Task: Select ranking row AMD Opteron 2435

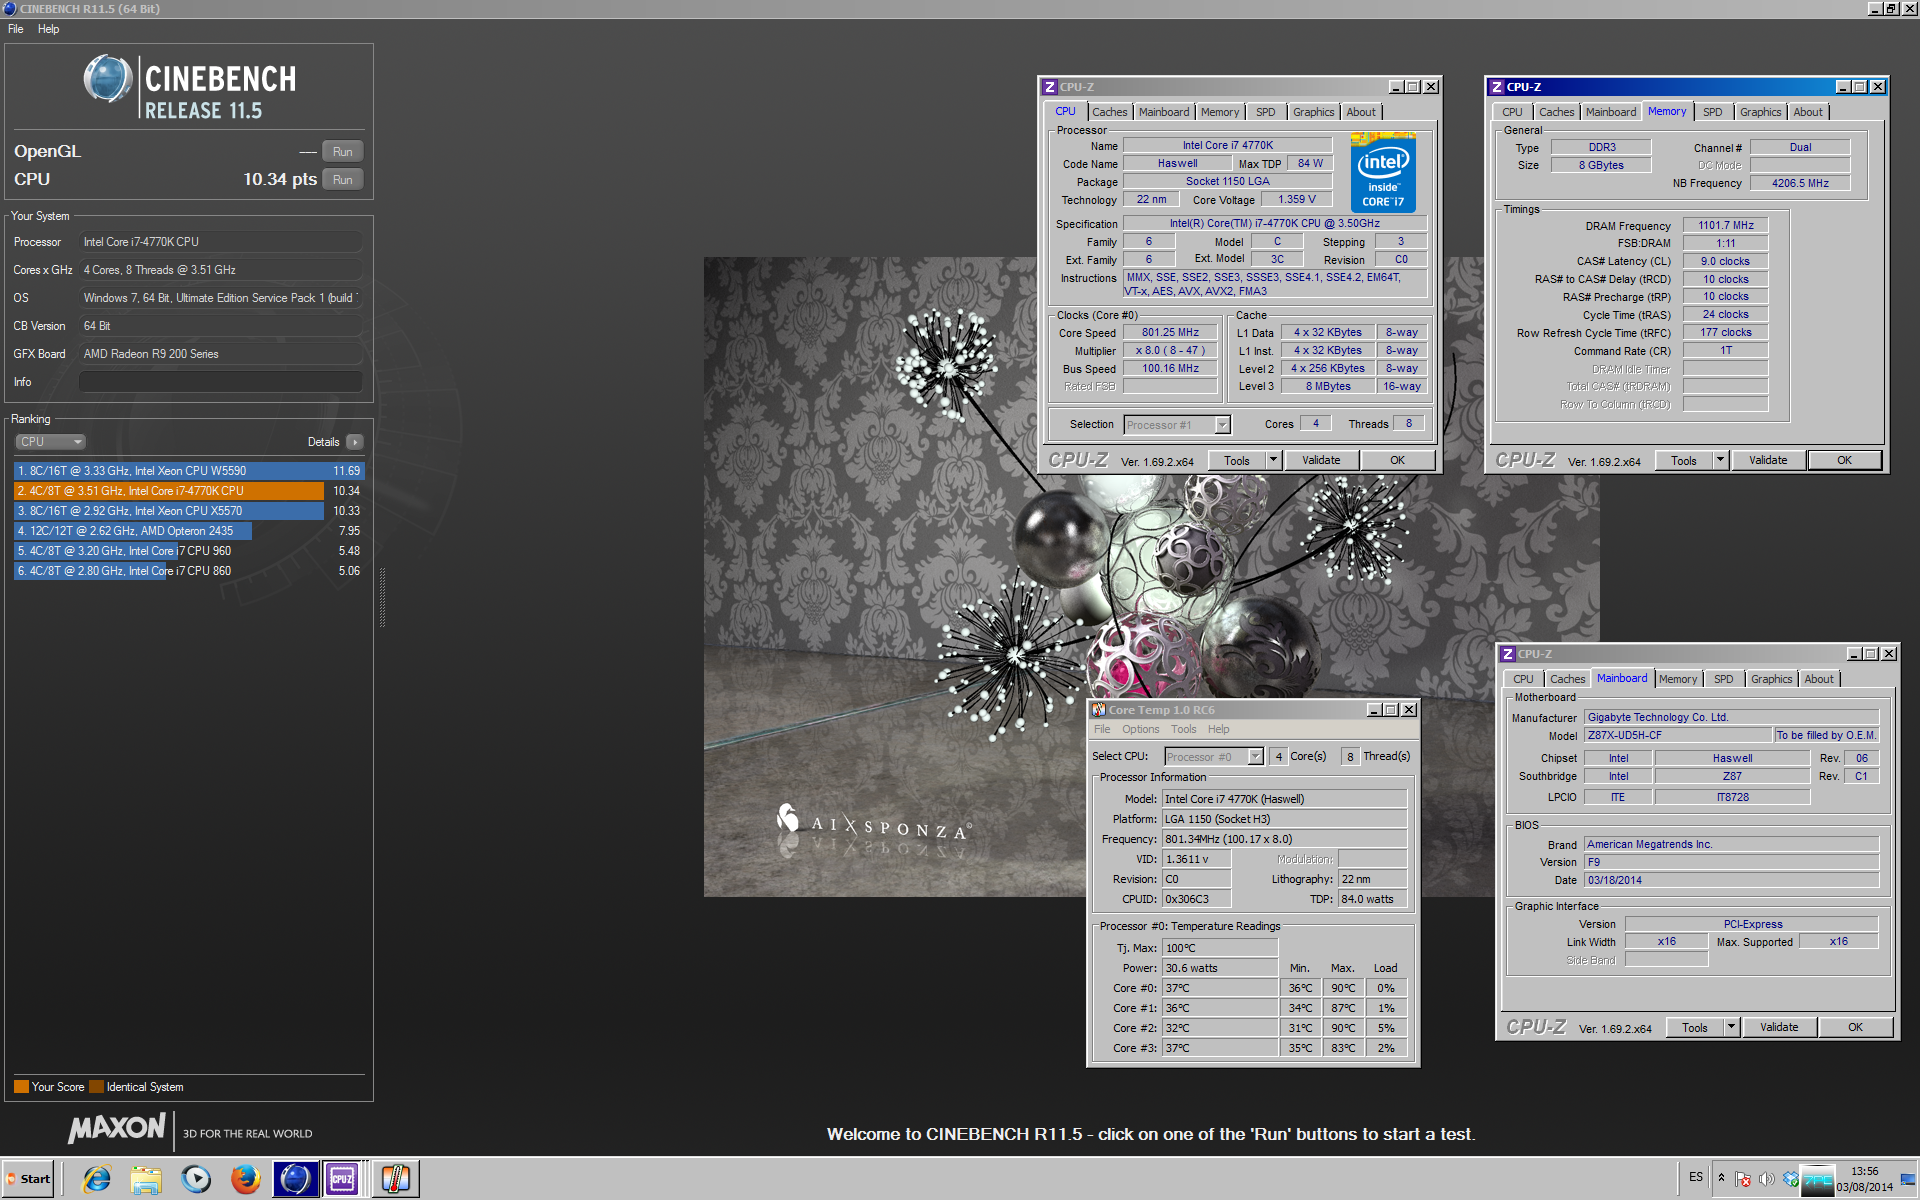Action: (189, 531)
